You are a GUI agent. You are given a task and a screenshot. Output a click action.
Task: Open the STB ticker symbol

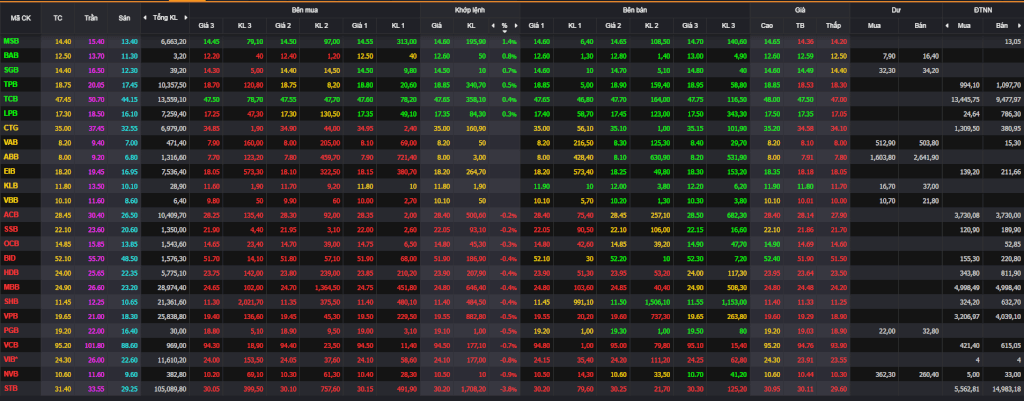pyautogui.click(x=10, y=388)
